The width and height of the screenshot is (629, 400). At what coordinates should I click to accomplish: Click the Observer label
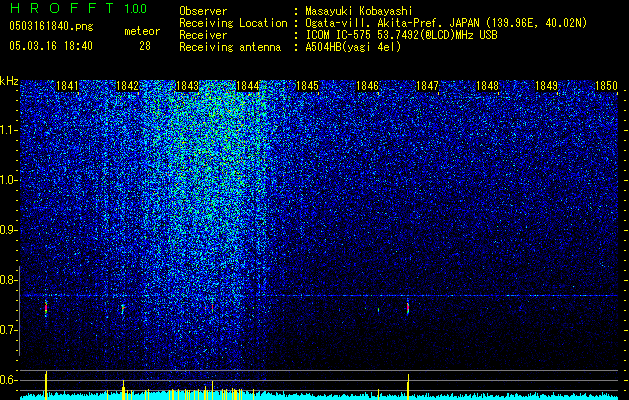coord(203,11)
